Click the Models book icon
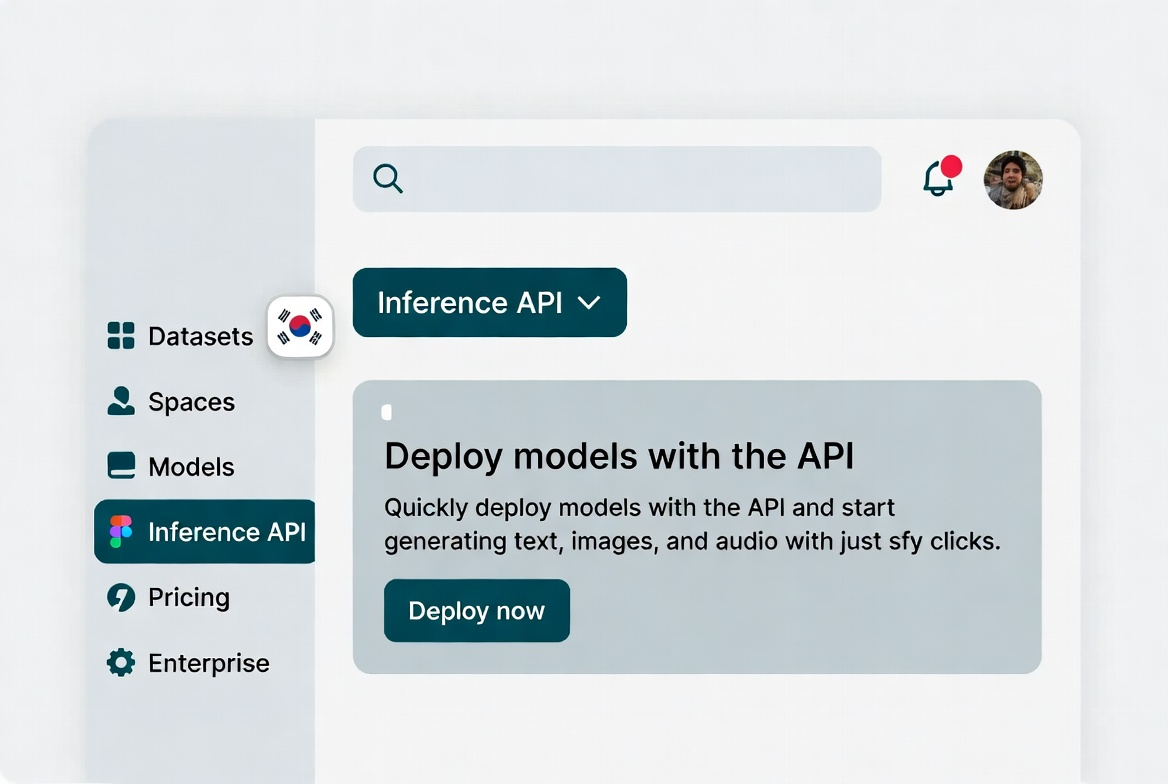This screenshot has width=1168, height=784. point(119,466)
